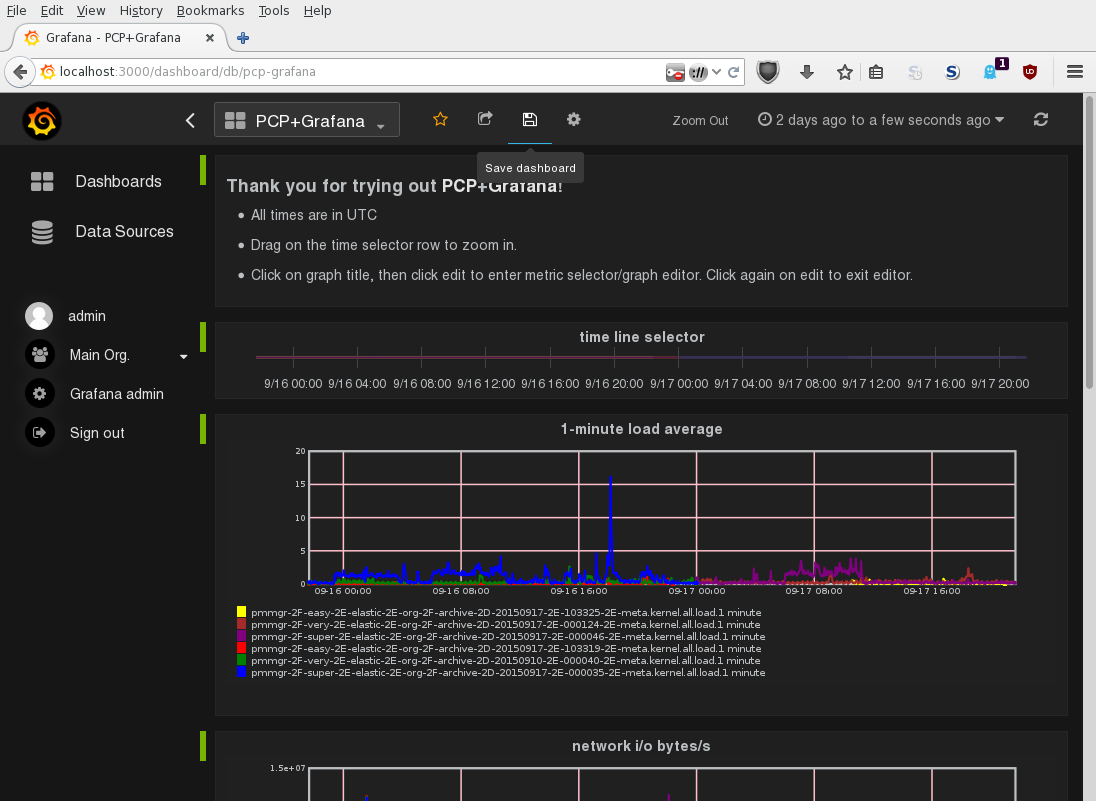Screen dimensions: 1096x801
Task: Click the red legend swatch for easy-103319
Action: tap(241, 649)
